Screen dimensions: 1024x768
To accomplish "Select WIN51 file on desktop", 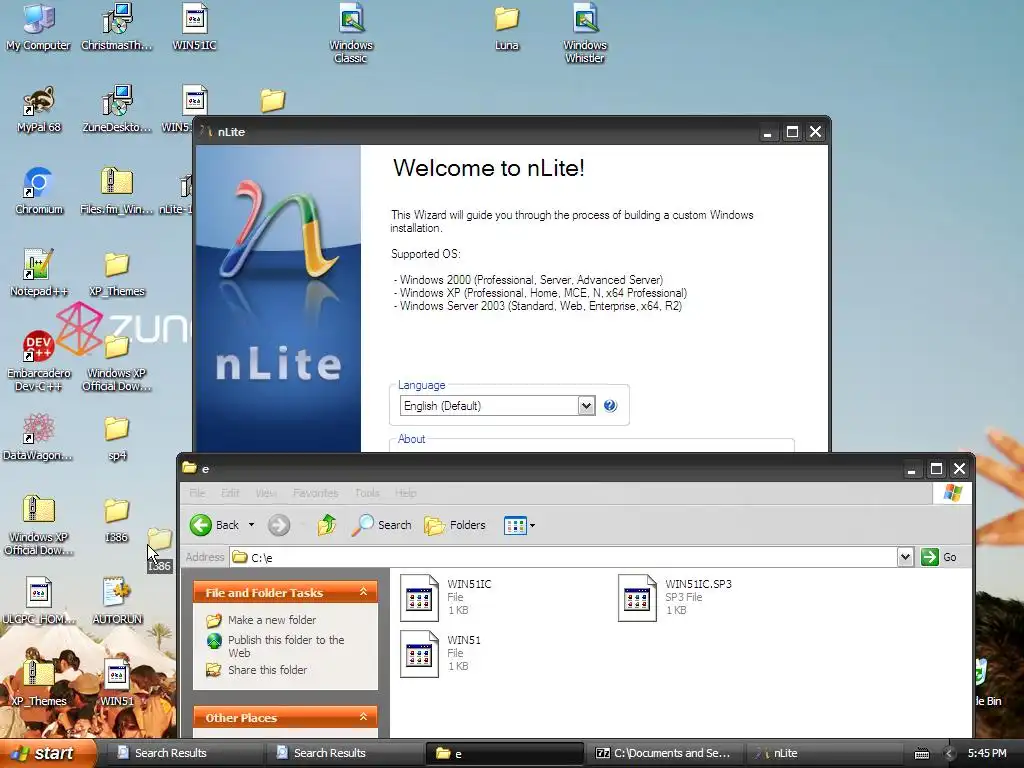I will coord(117,682).
